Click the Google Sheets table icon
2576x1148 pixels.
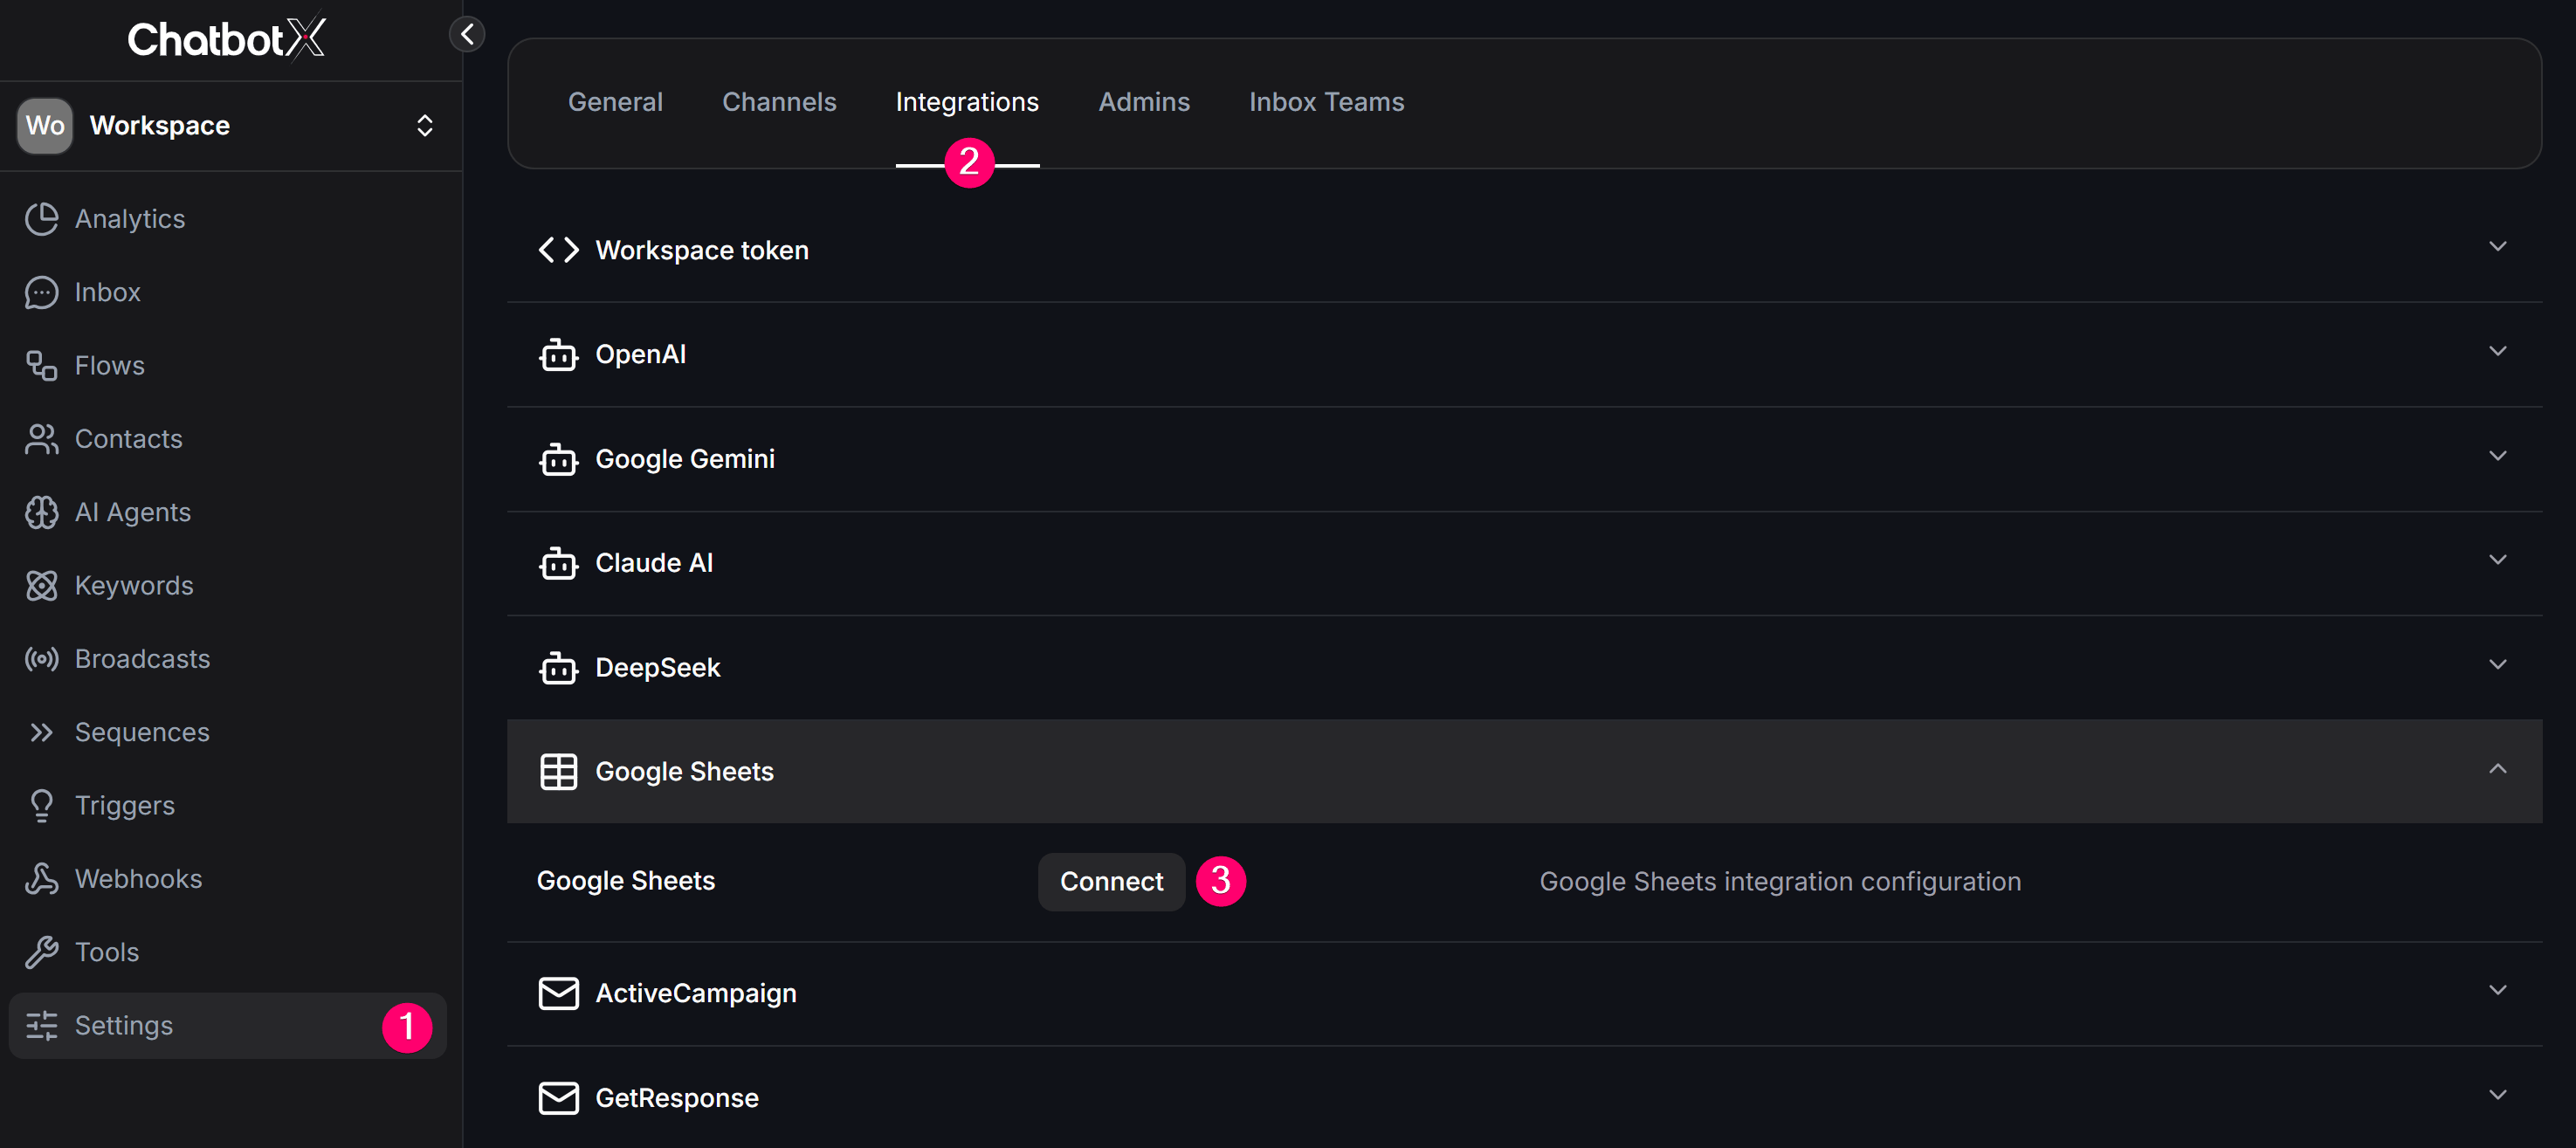558,772
